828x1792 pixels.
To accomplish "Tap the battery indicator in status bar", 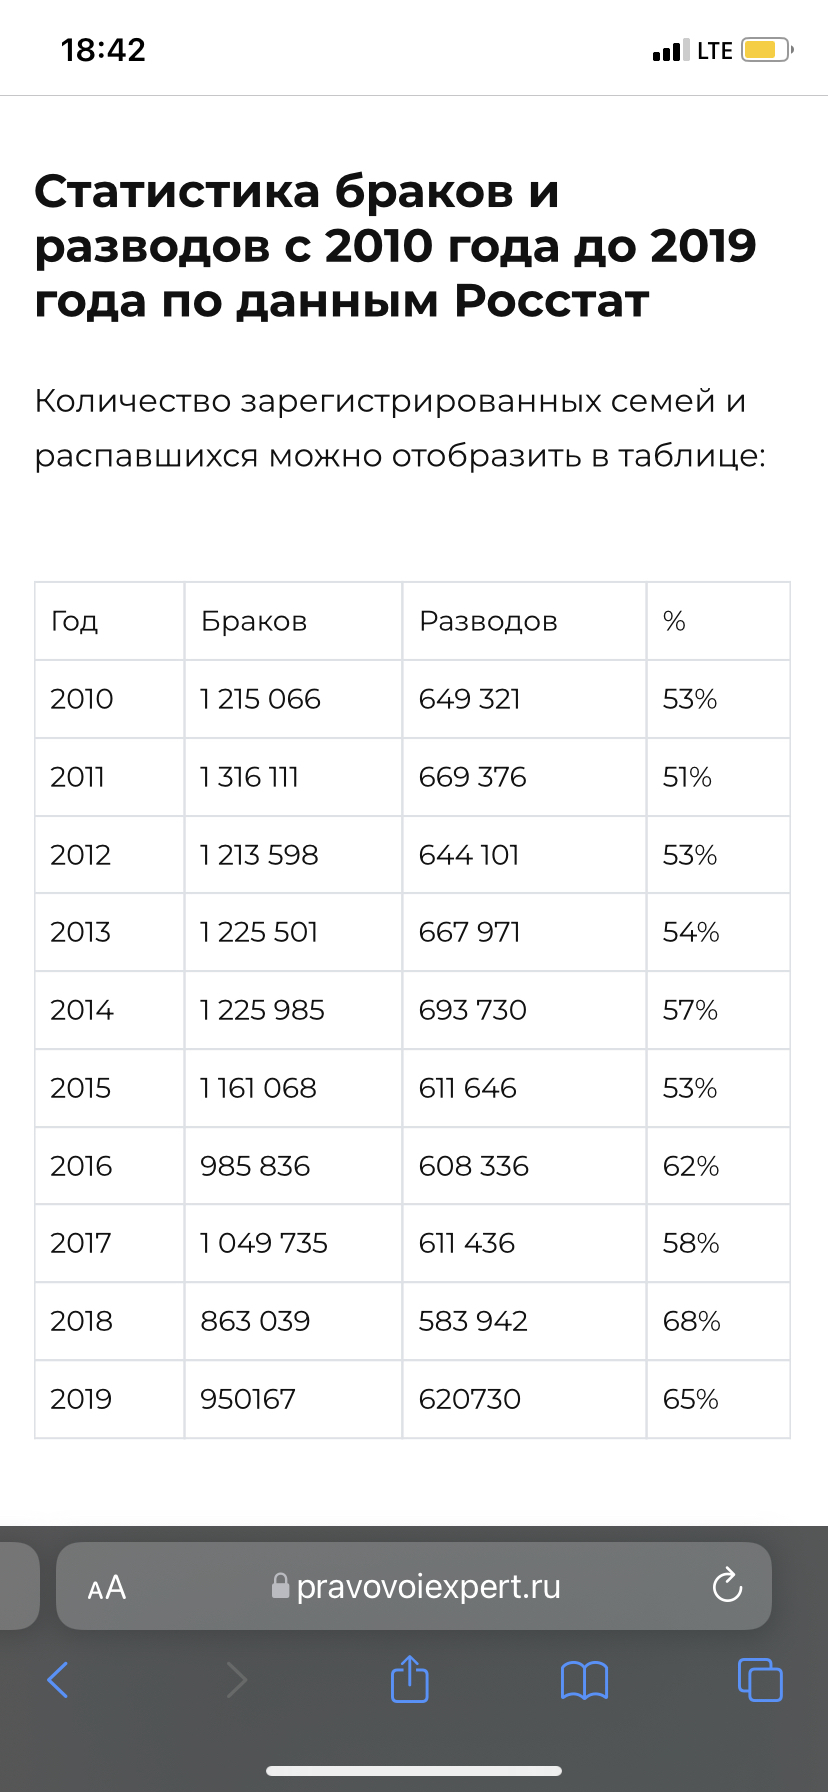I will [x=766, y=50].
